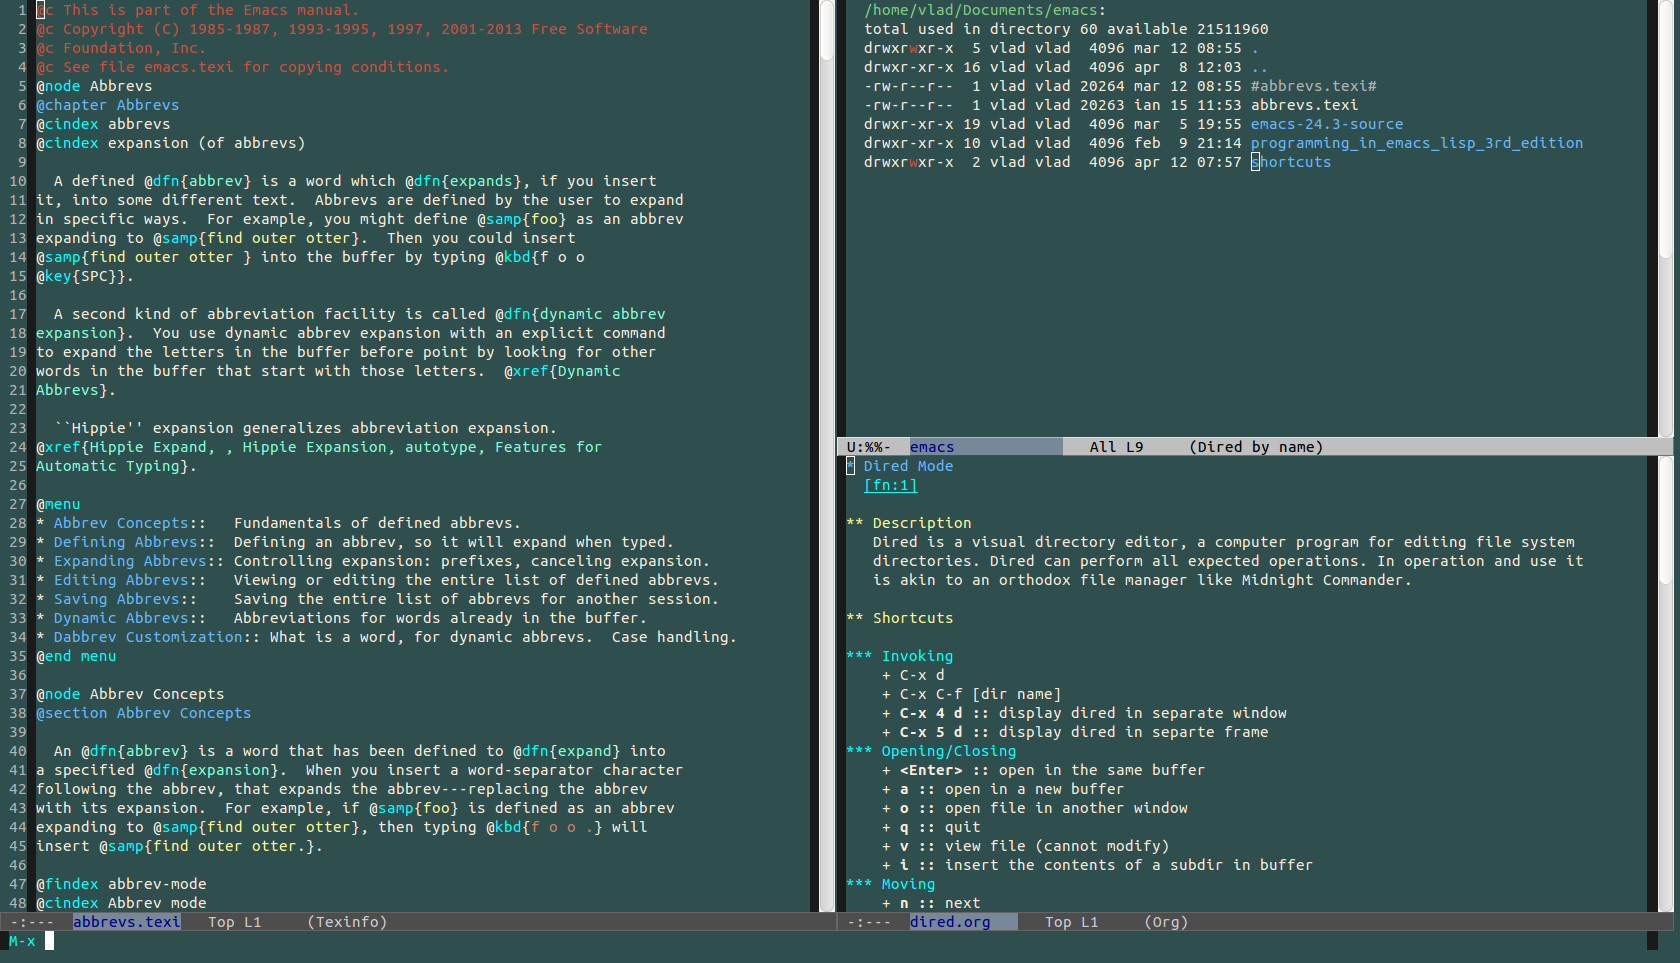Fold the Opening/Closing subheading
This screenshot has height=963, width=1680.
point(931,751)
